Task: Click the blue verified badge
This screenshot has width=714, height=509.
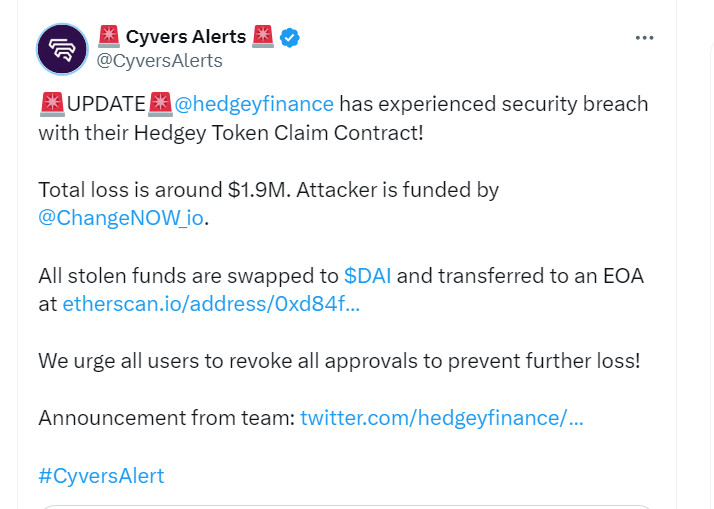Action: [x=290, y=38]
